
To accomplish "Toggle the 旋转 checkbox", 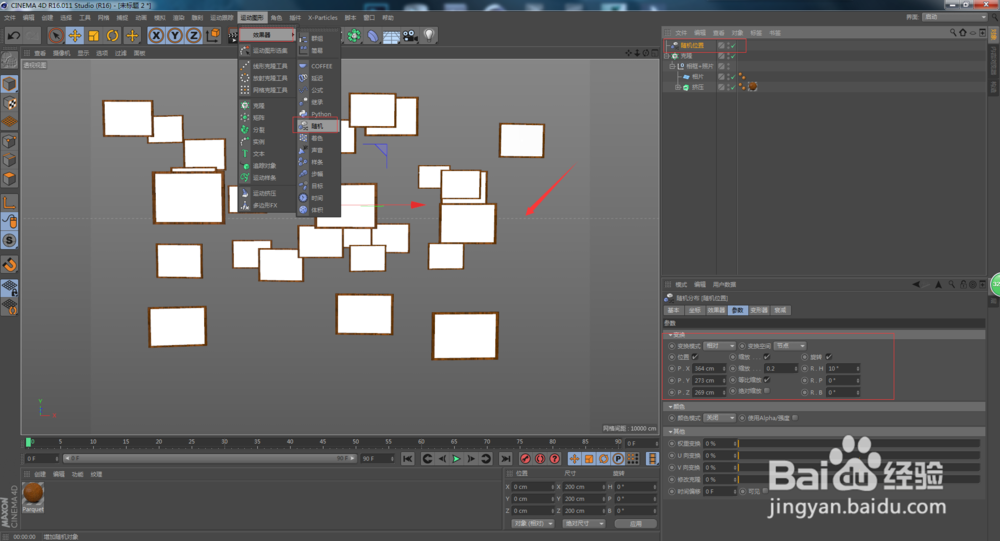I will 828,357.
